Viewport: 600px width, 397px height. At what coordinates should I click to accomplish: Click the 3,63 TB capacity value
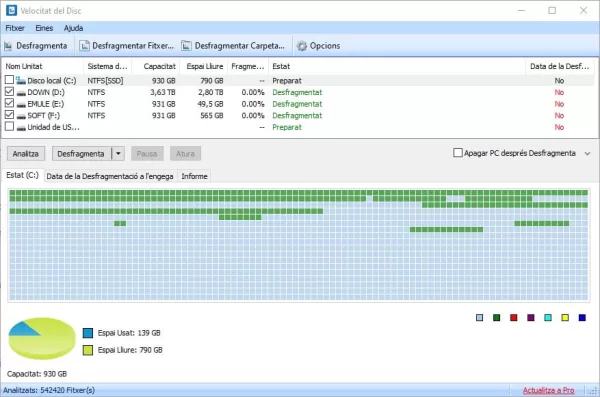[163, 92]
